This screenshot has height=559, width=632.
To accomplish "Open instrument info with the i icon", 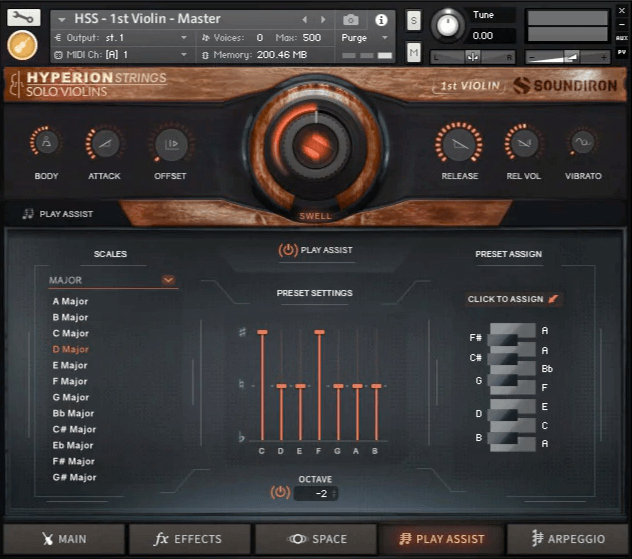I will (x=381, y=19).
